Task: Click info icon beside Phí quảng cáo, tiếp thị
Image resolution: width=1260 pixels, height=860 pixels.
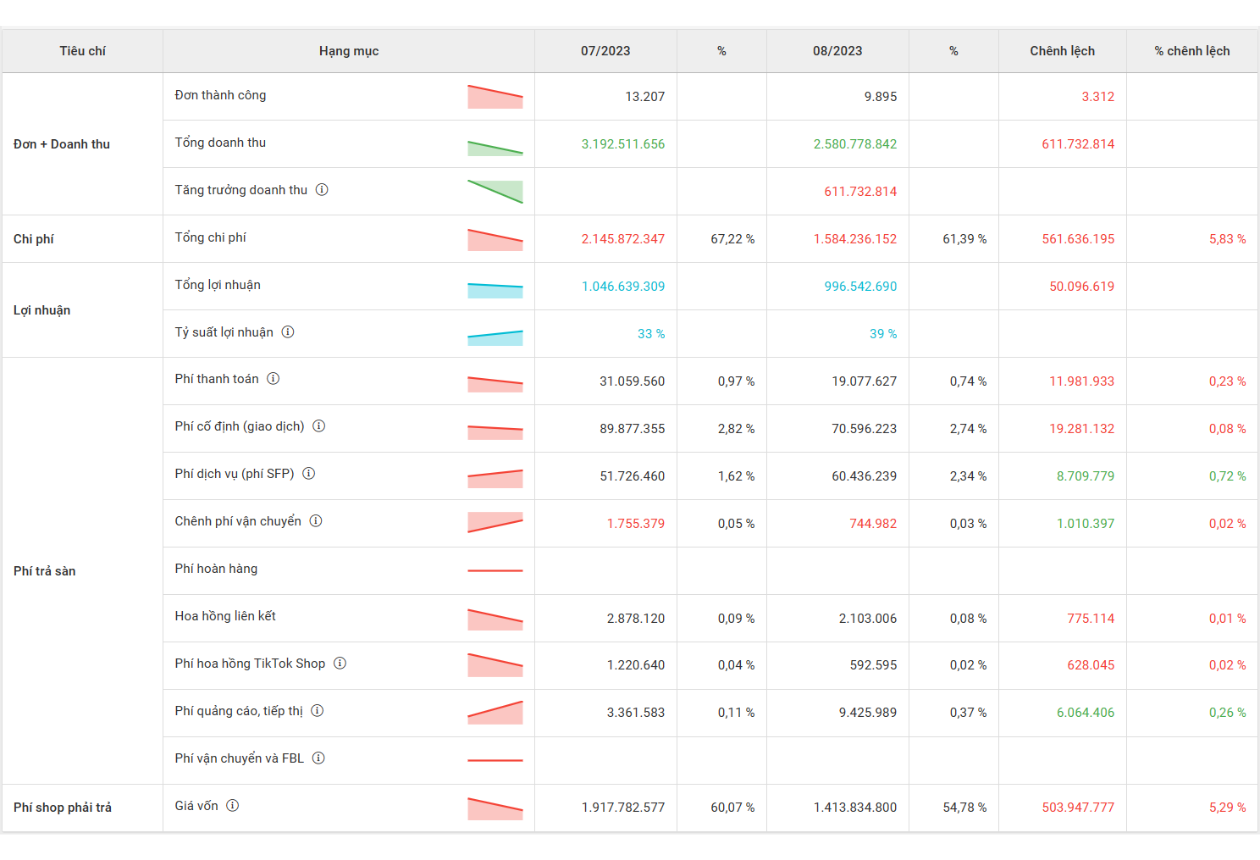Action: point(317,711)
